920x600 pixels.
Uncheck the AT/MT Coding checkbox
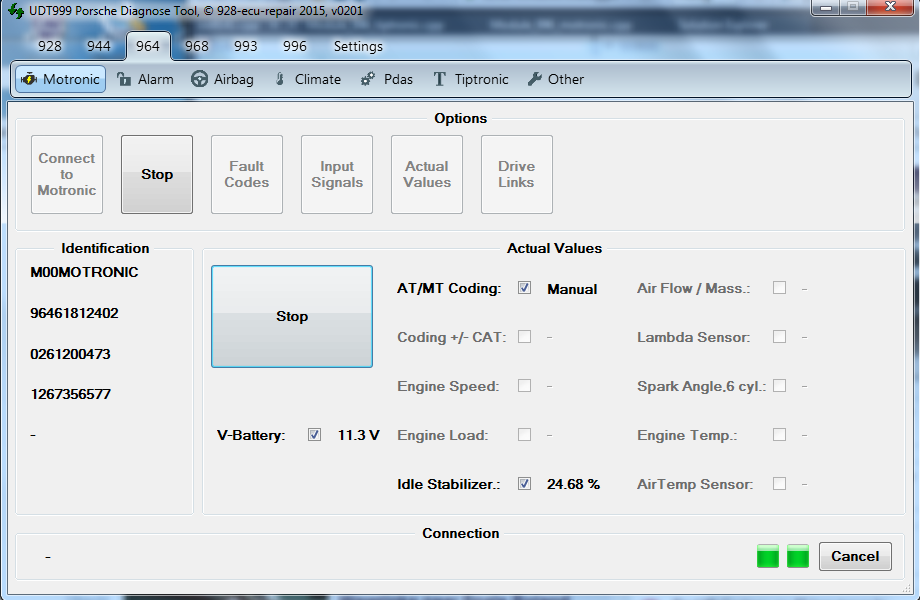pos(524,288)
